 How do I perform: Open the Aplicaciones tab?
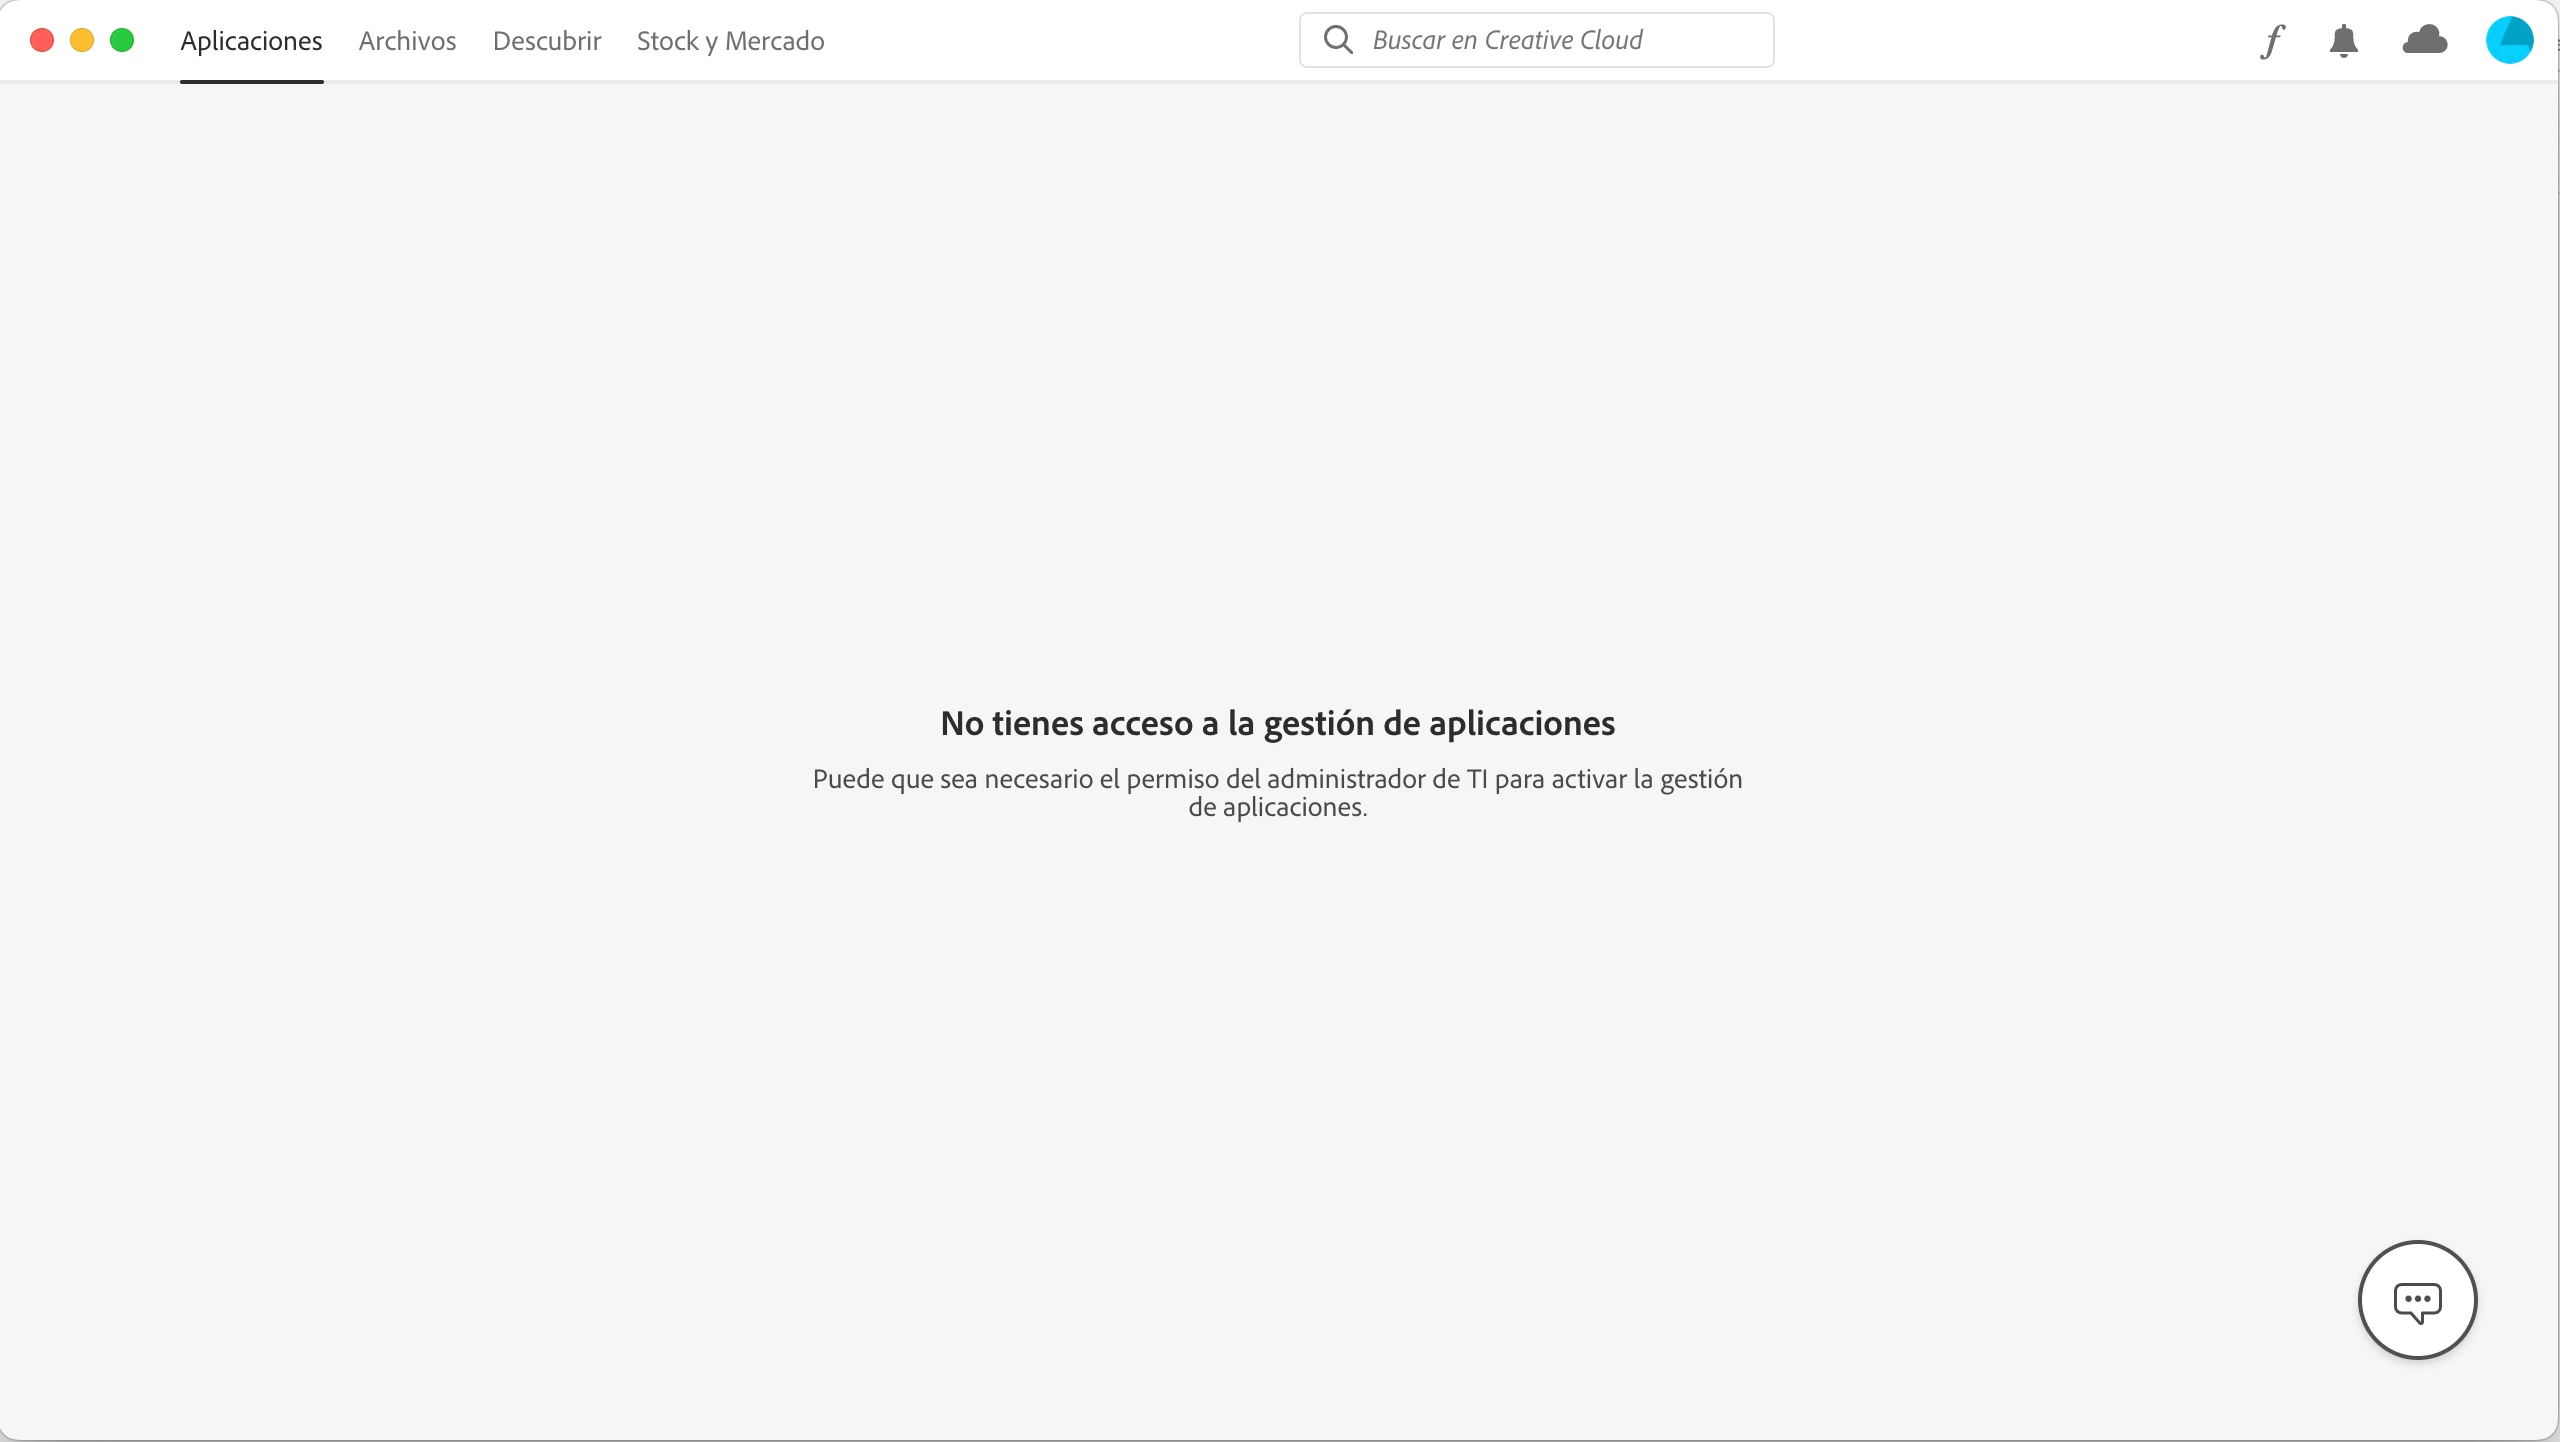[251, 41]
